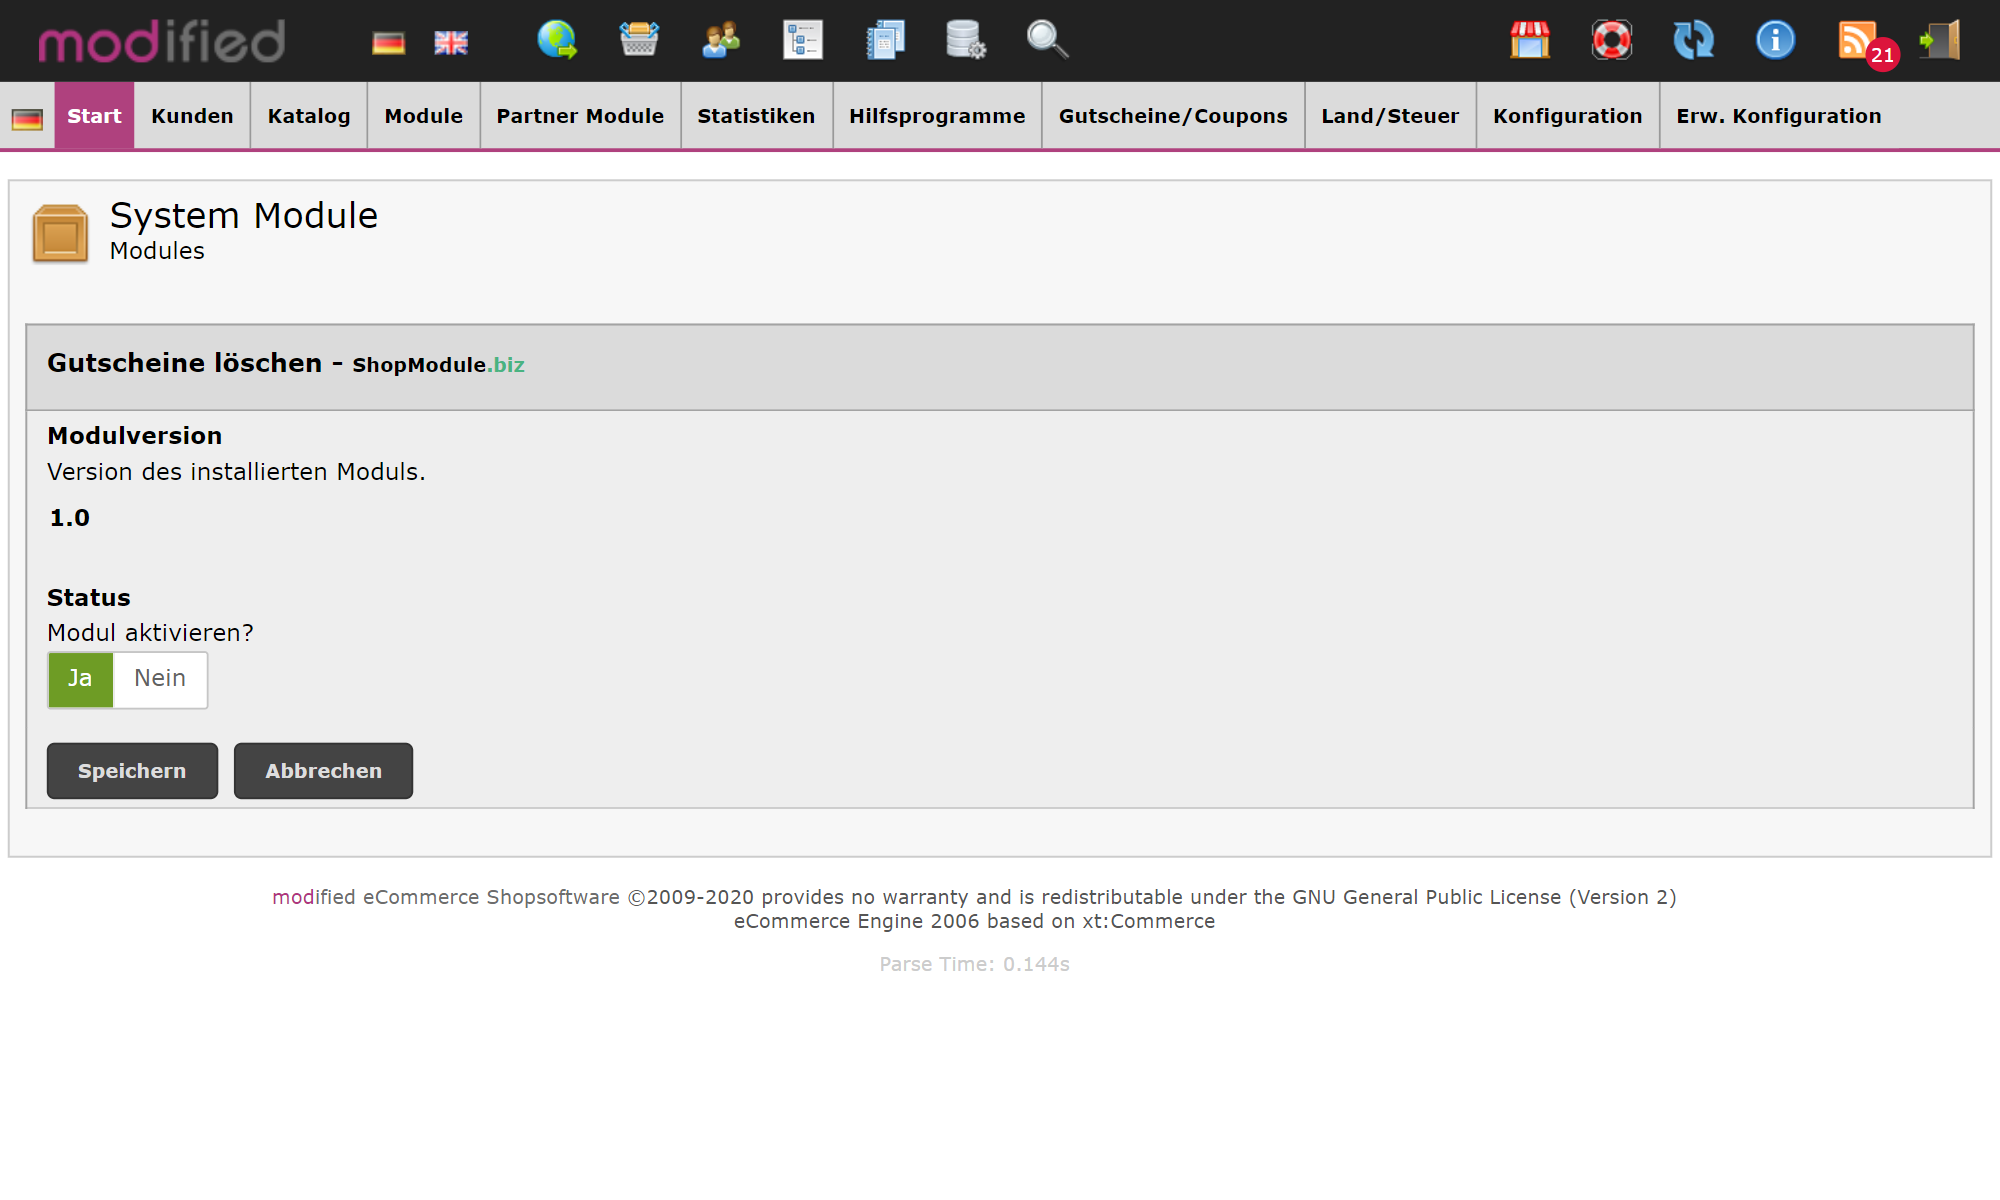Open customers via the two-people icon

click(x=721, y=40)
